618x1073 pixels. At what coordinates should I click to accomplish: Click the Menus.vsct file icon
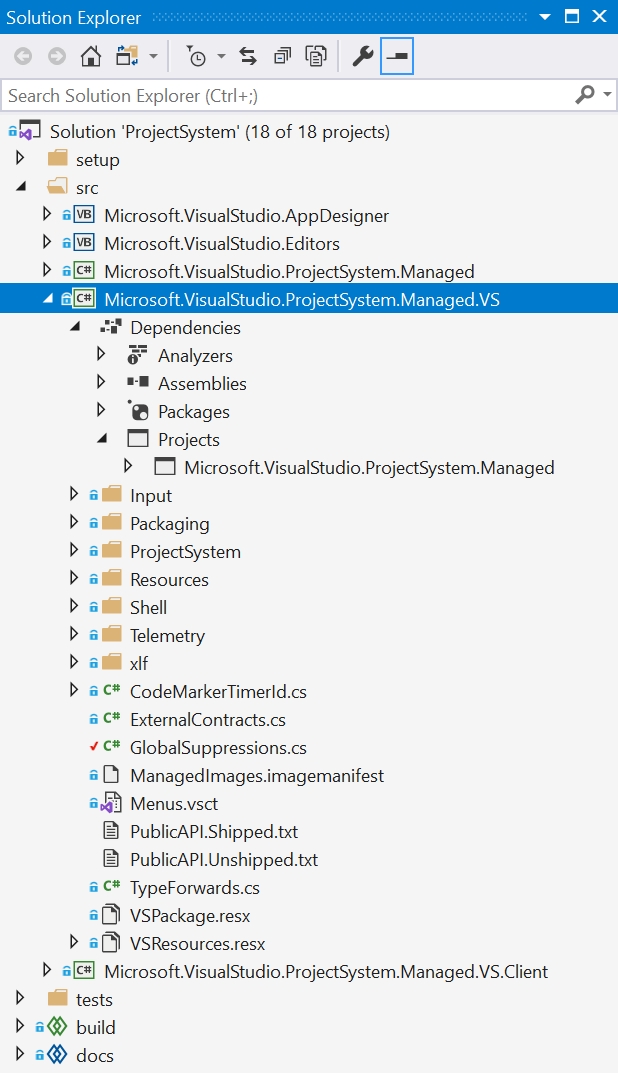click(112, 803)
